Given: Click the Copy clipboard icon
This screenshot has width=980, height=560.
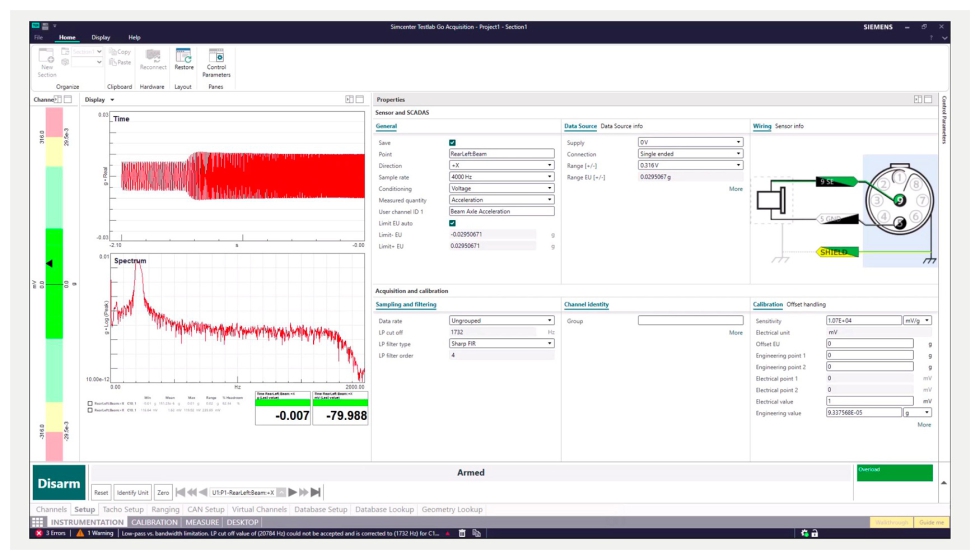Looking at the screenshot, I should (113, 52).
